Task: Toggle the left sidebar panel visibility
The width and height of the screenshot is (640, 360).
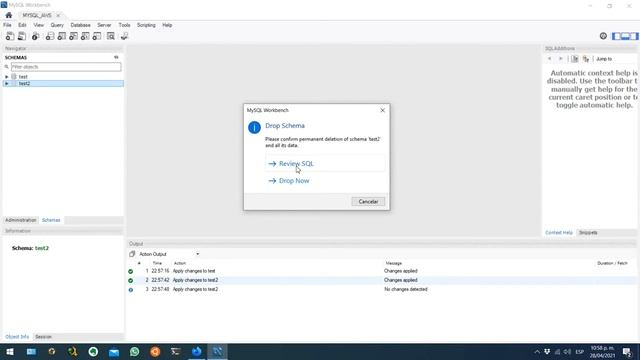Action: [616, 36]
